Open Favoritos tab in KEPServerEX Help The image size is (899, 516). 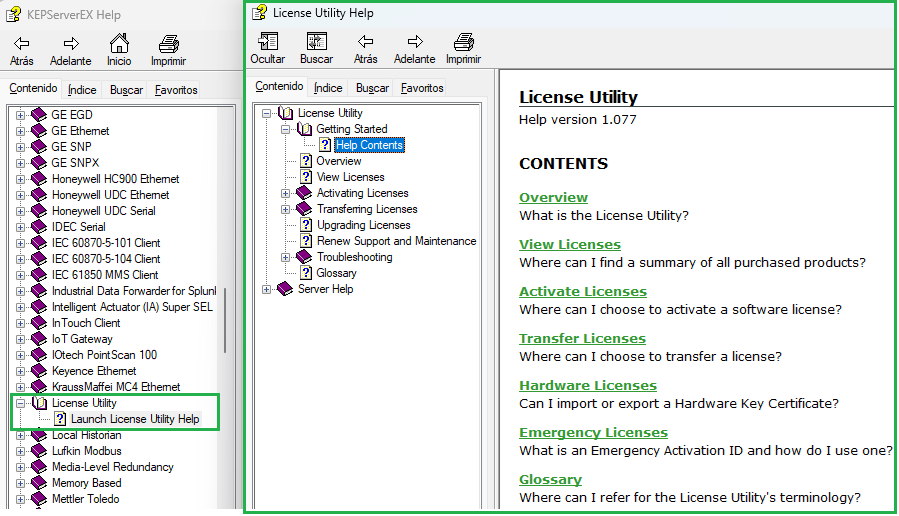(x=176, y=90)
